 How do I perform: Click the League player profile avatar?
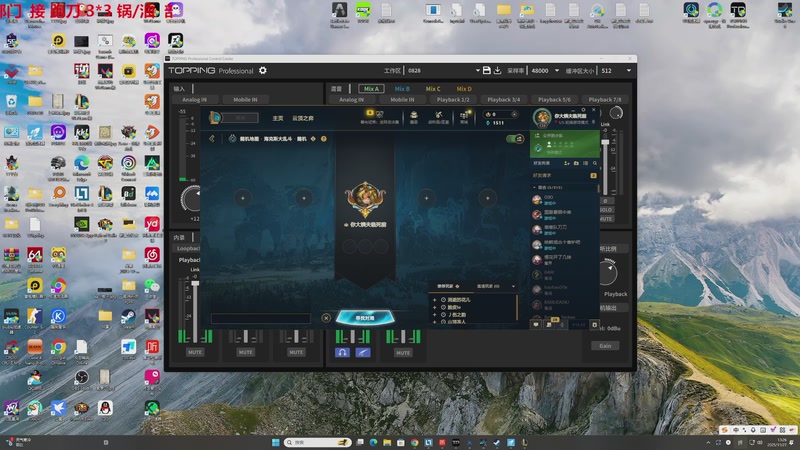[x=542, y=117]
